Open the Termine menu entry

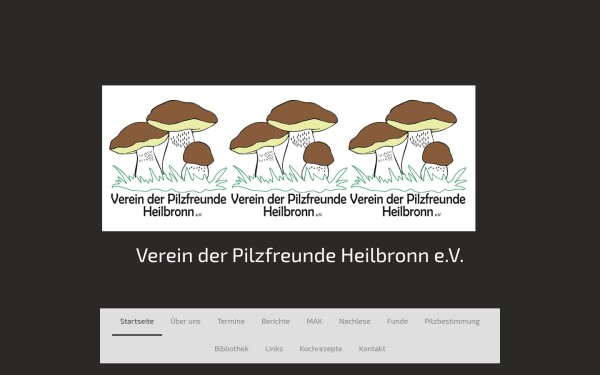pyautogui.click(x=231, y=321)
